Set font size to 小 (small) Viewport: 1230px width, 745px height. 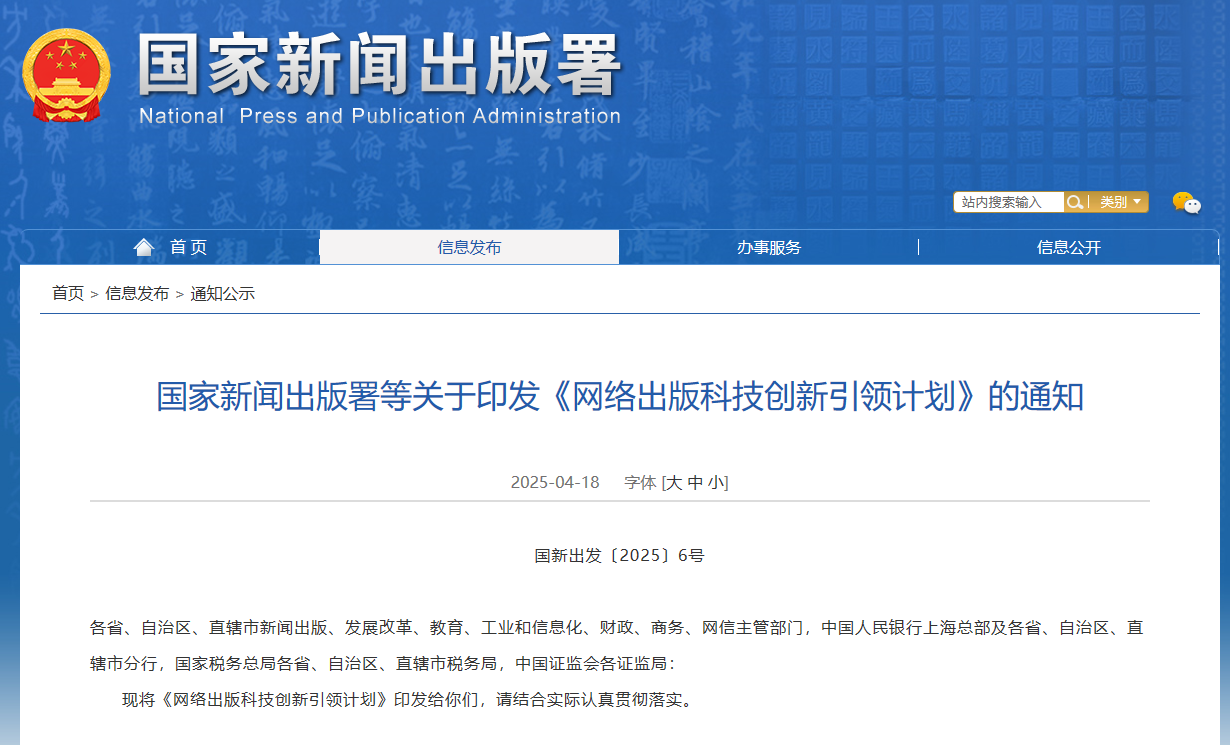point(716,482)
